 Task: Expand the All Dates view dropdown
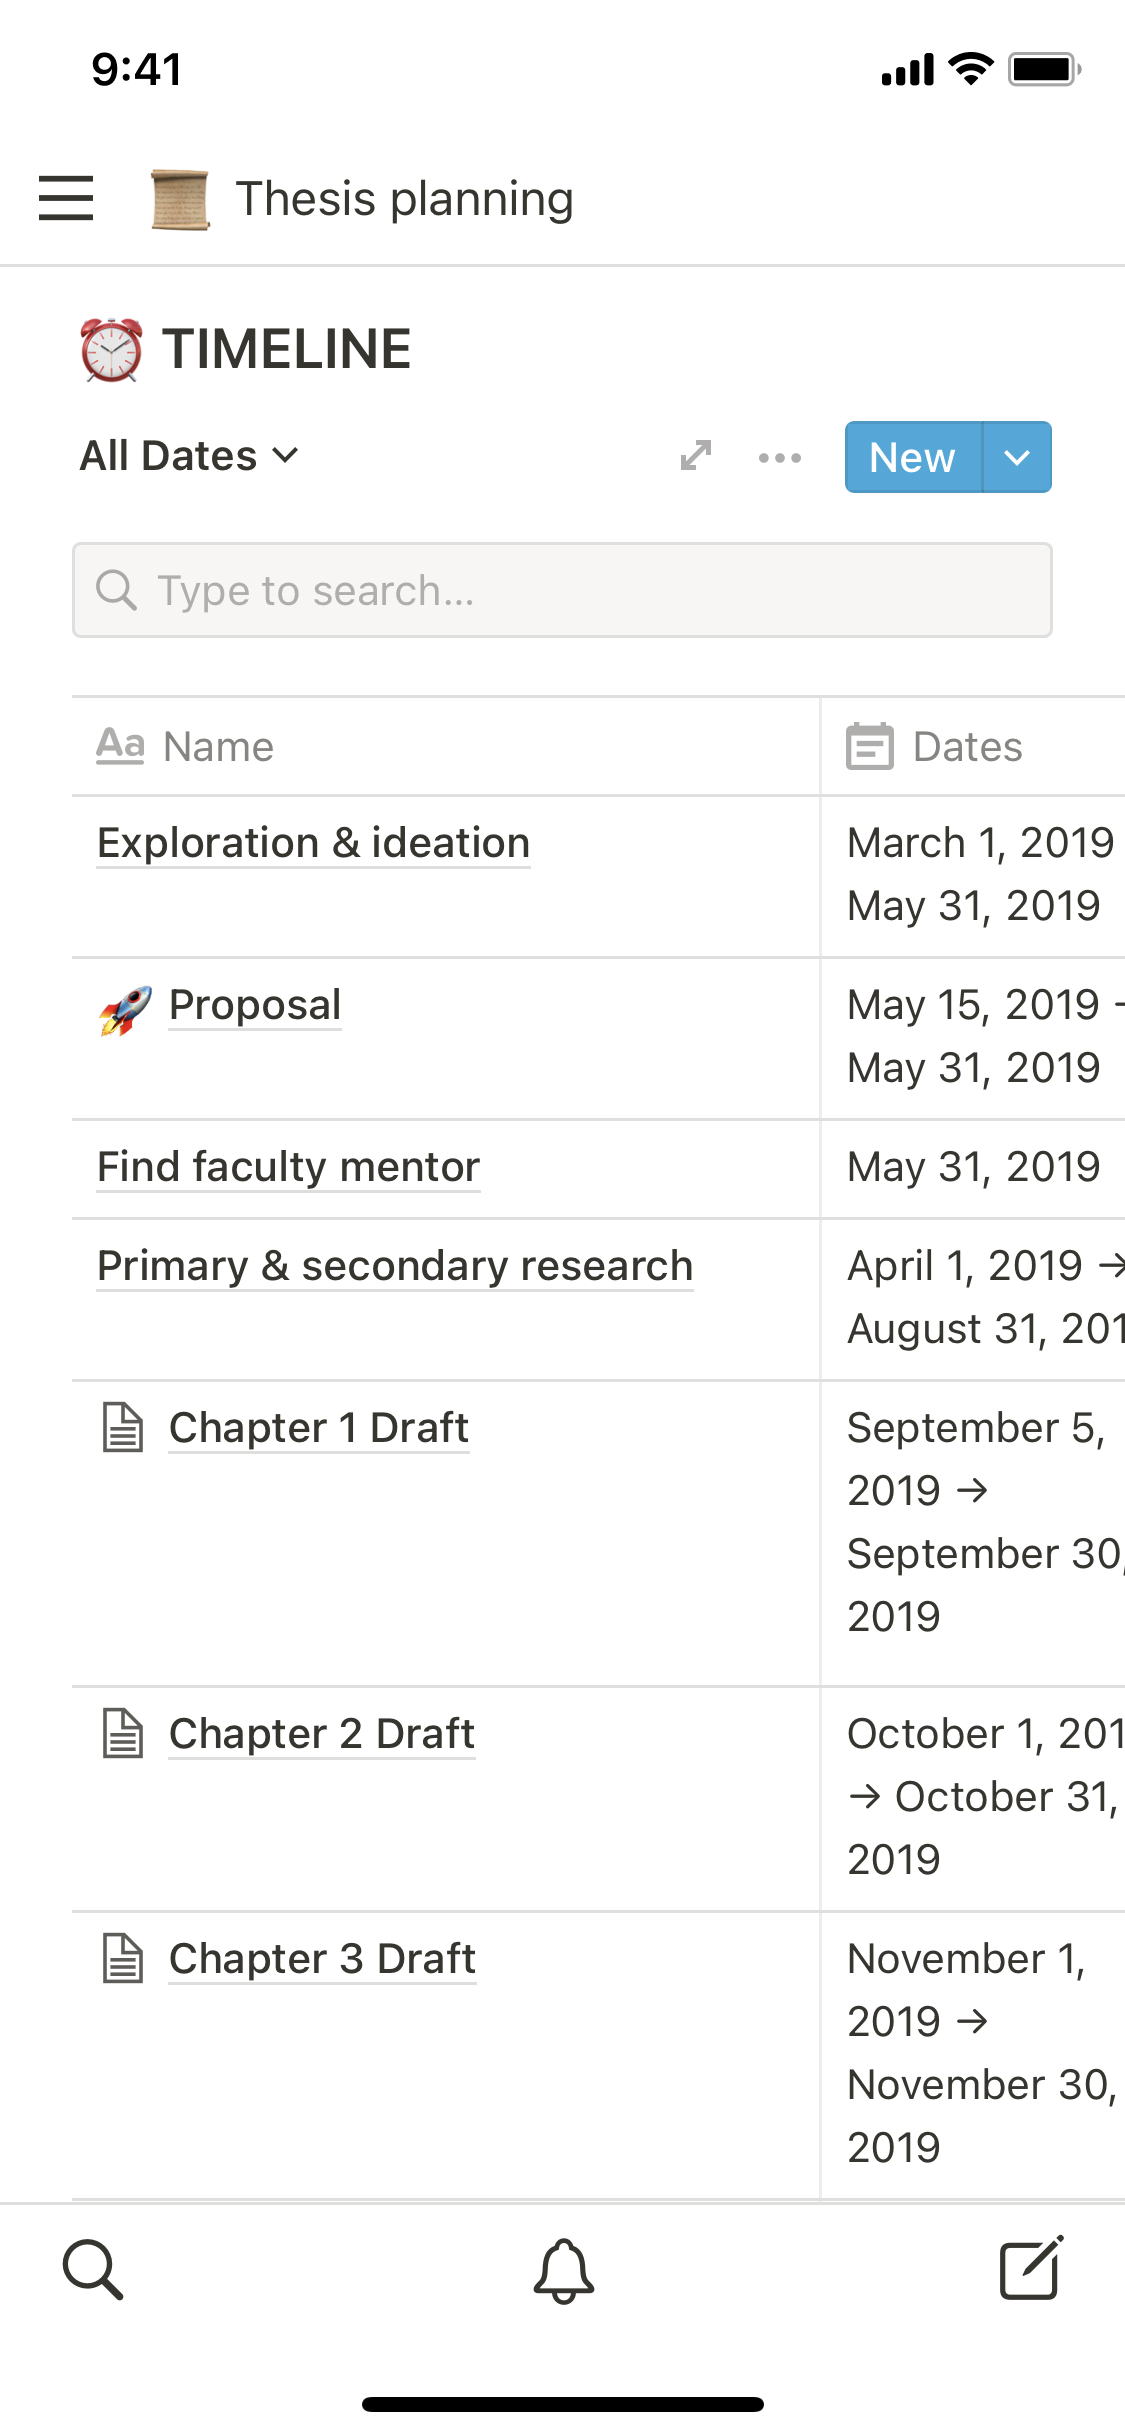[189, 456]
